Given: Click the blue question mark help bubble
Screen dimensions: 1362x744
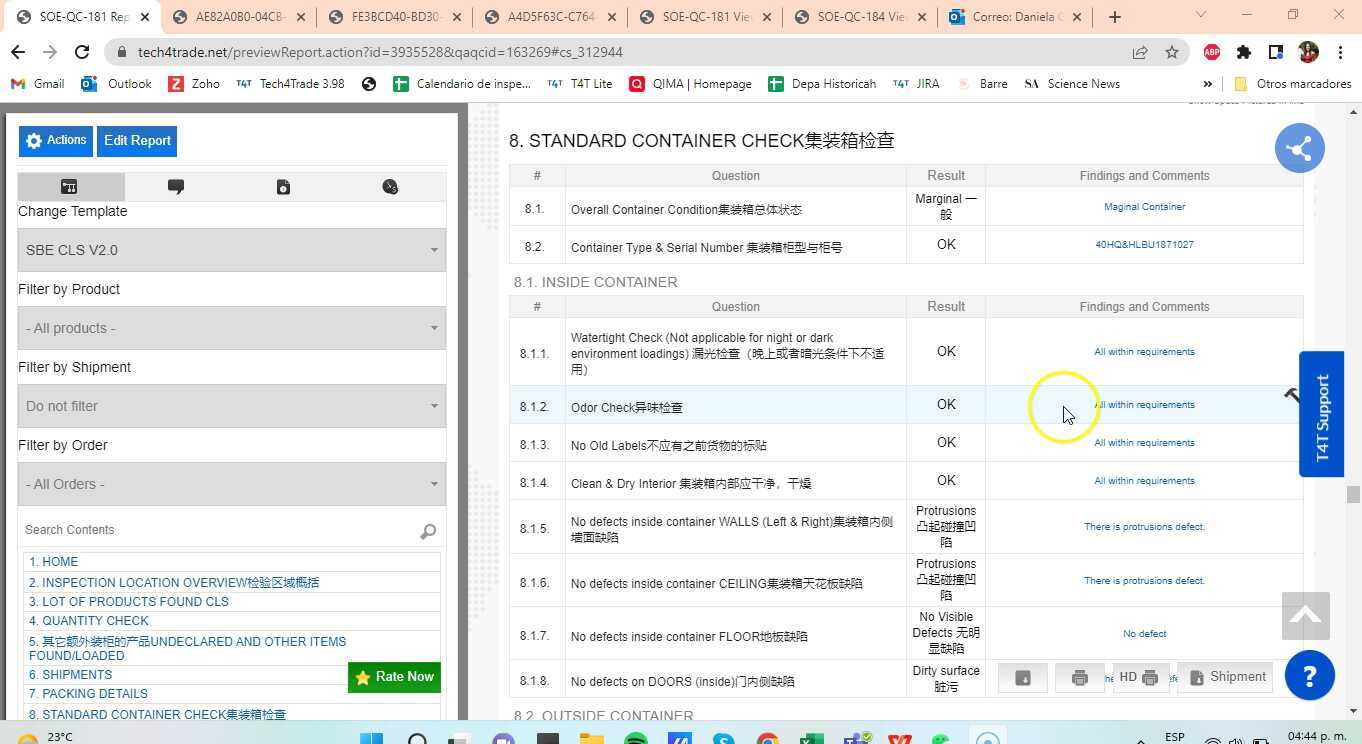Looking at the screenshot, I should pyautogui.click(x=1309, y=676).
